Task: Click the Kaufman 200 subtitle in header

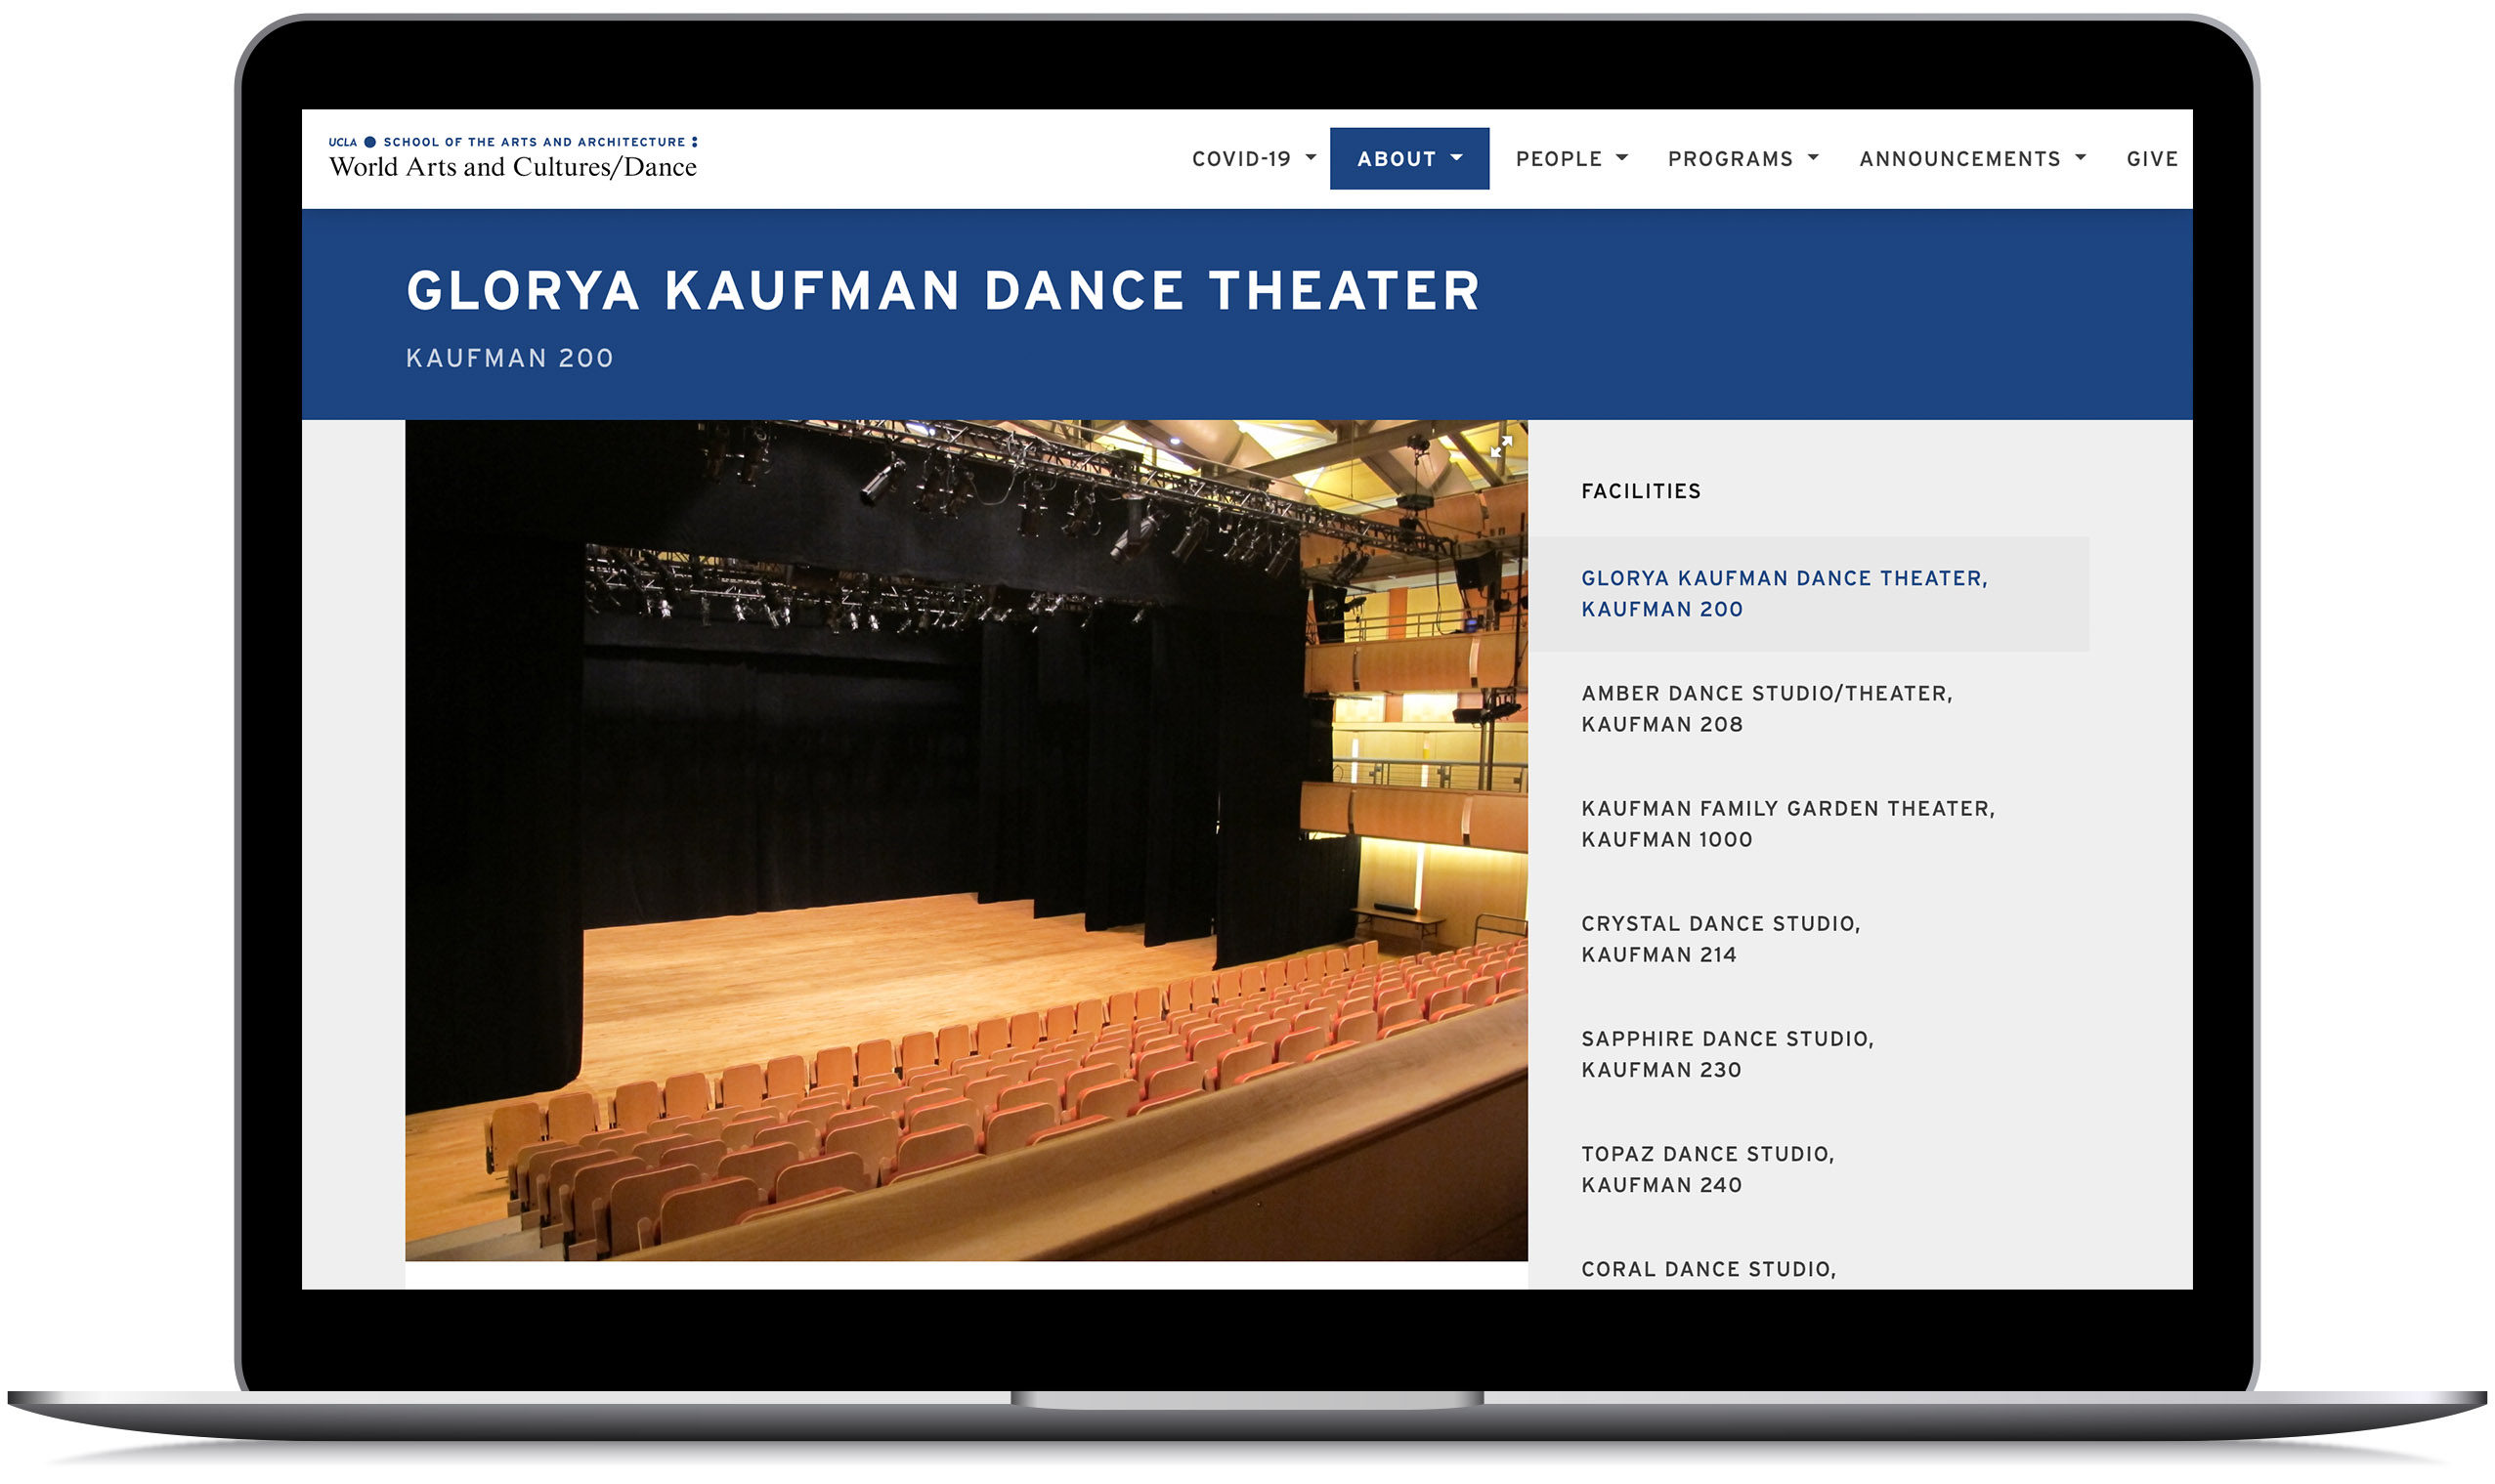Action: [509, 358]
